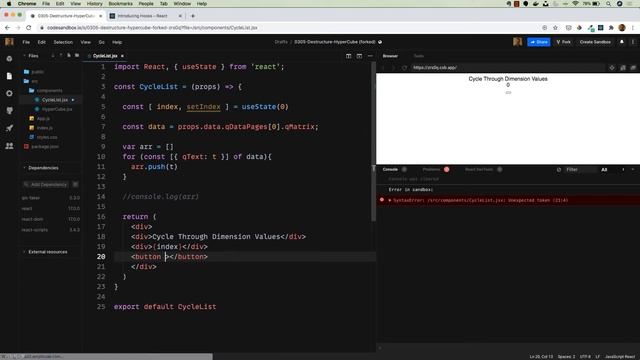The width and height of the screenshot is (640, 360).
Task: Open the CodeSandbox File menu
Action: (x=26, y=42)
